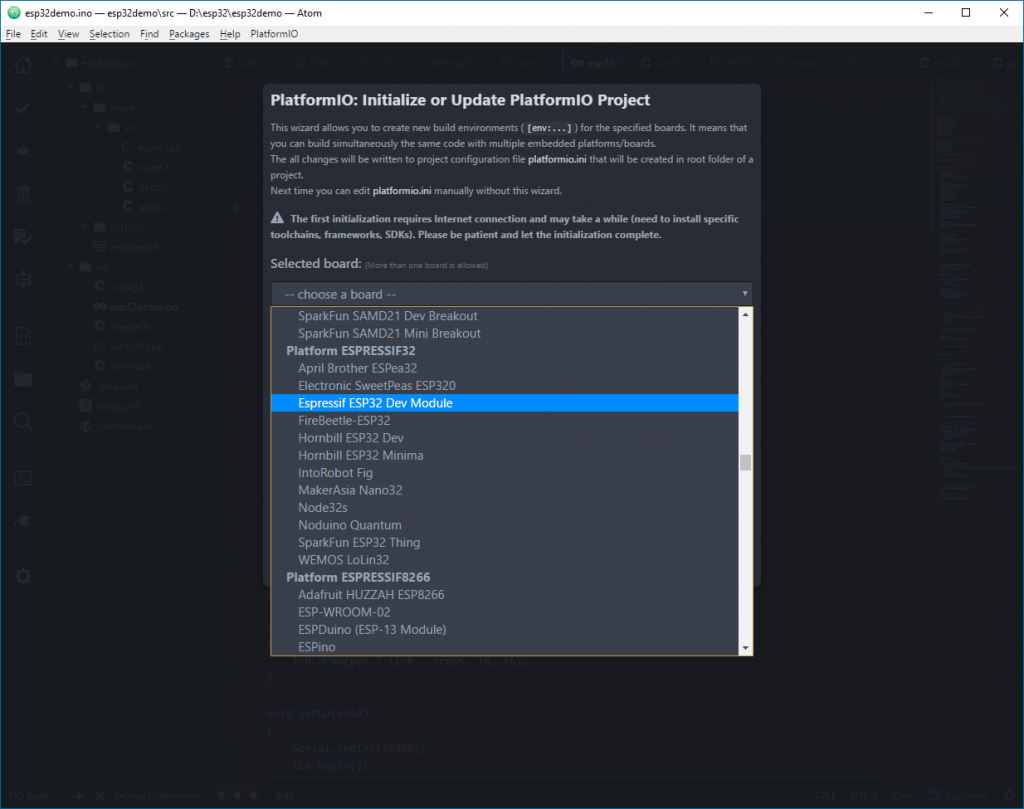This screenshot has height=809, width=1024.
Task: Open the Packages menu
Action: click(x=189, y=34)
